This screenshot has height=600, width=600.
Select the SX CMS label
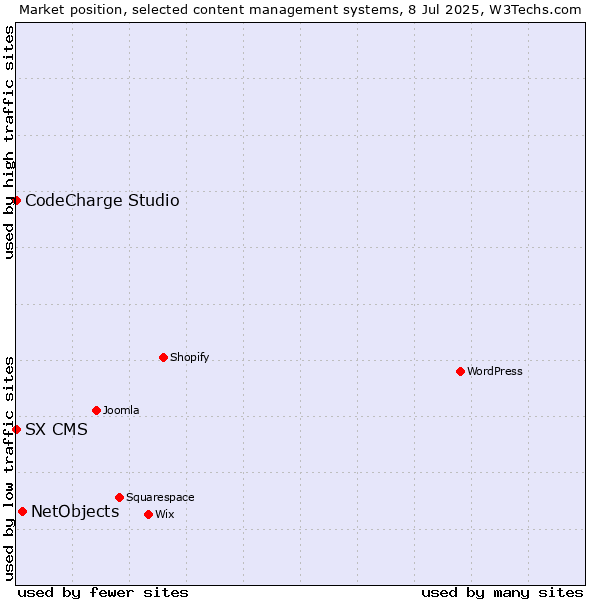click(56, 429)
